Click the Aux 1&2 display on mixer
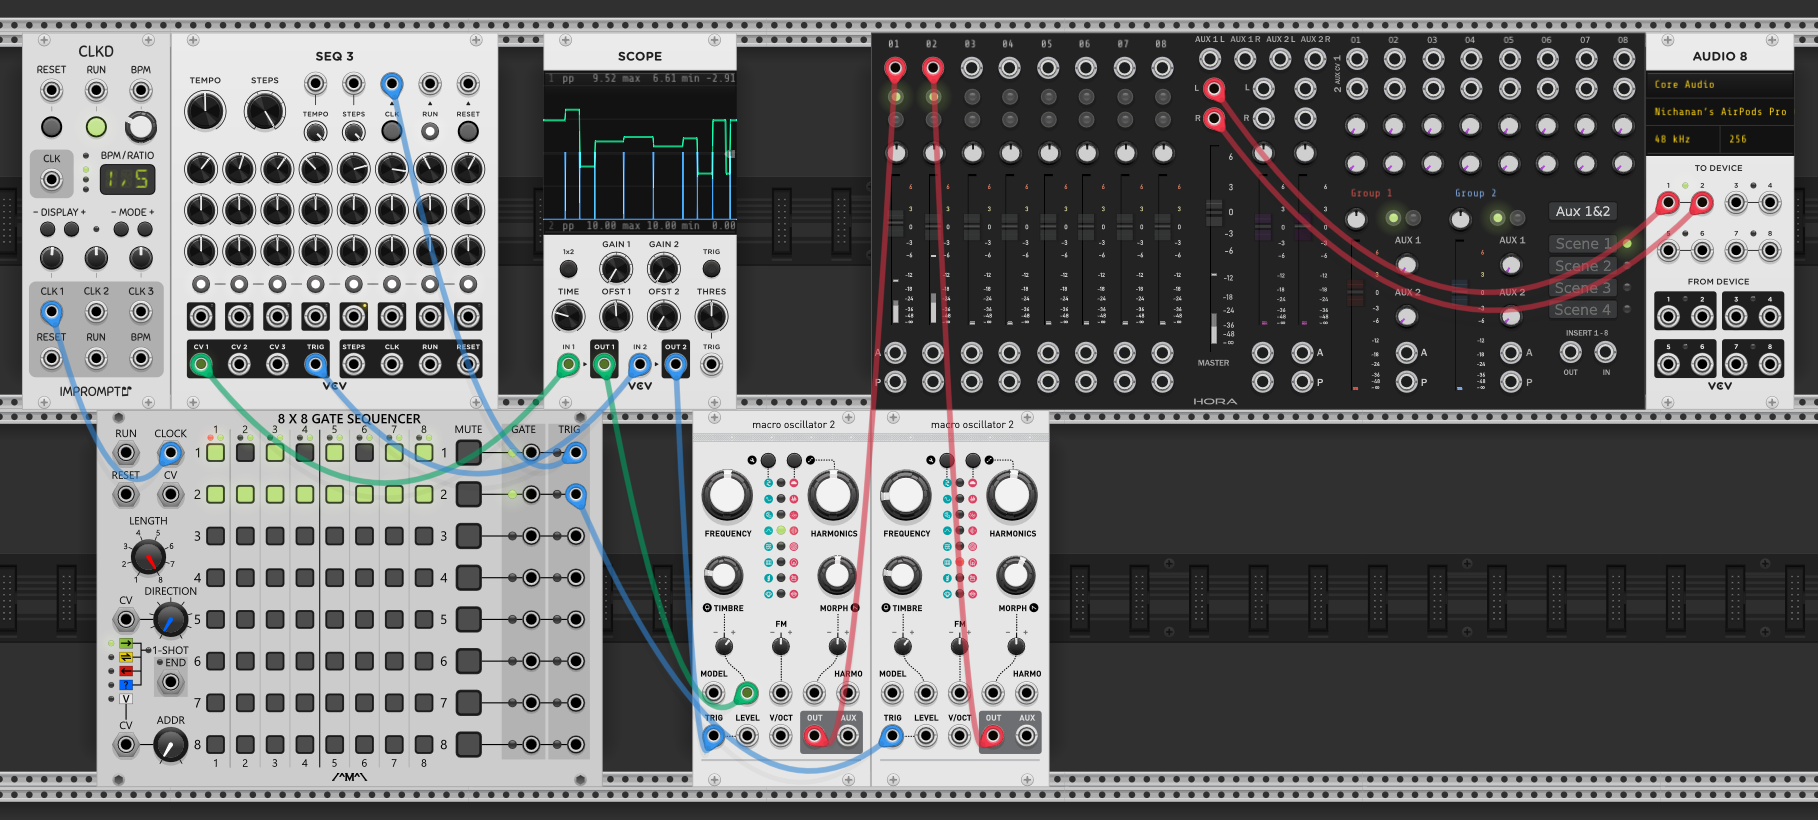This screenshot has height=820, width=1818. pyautogui.click(x=1583, y=211)
